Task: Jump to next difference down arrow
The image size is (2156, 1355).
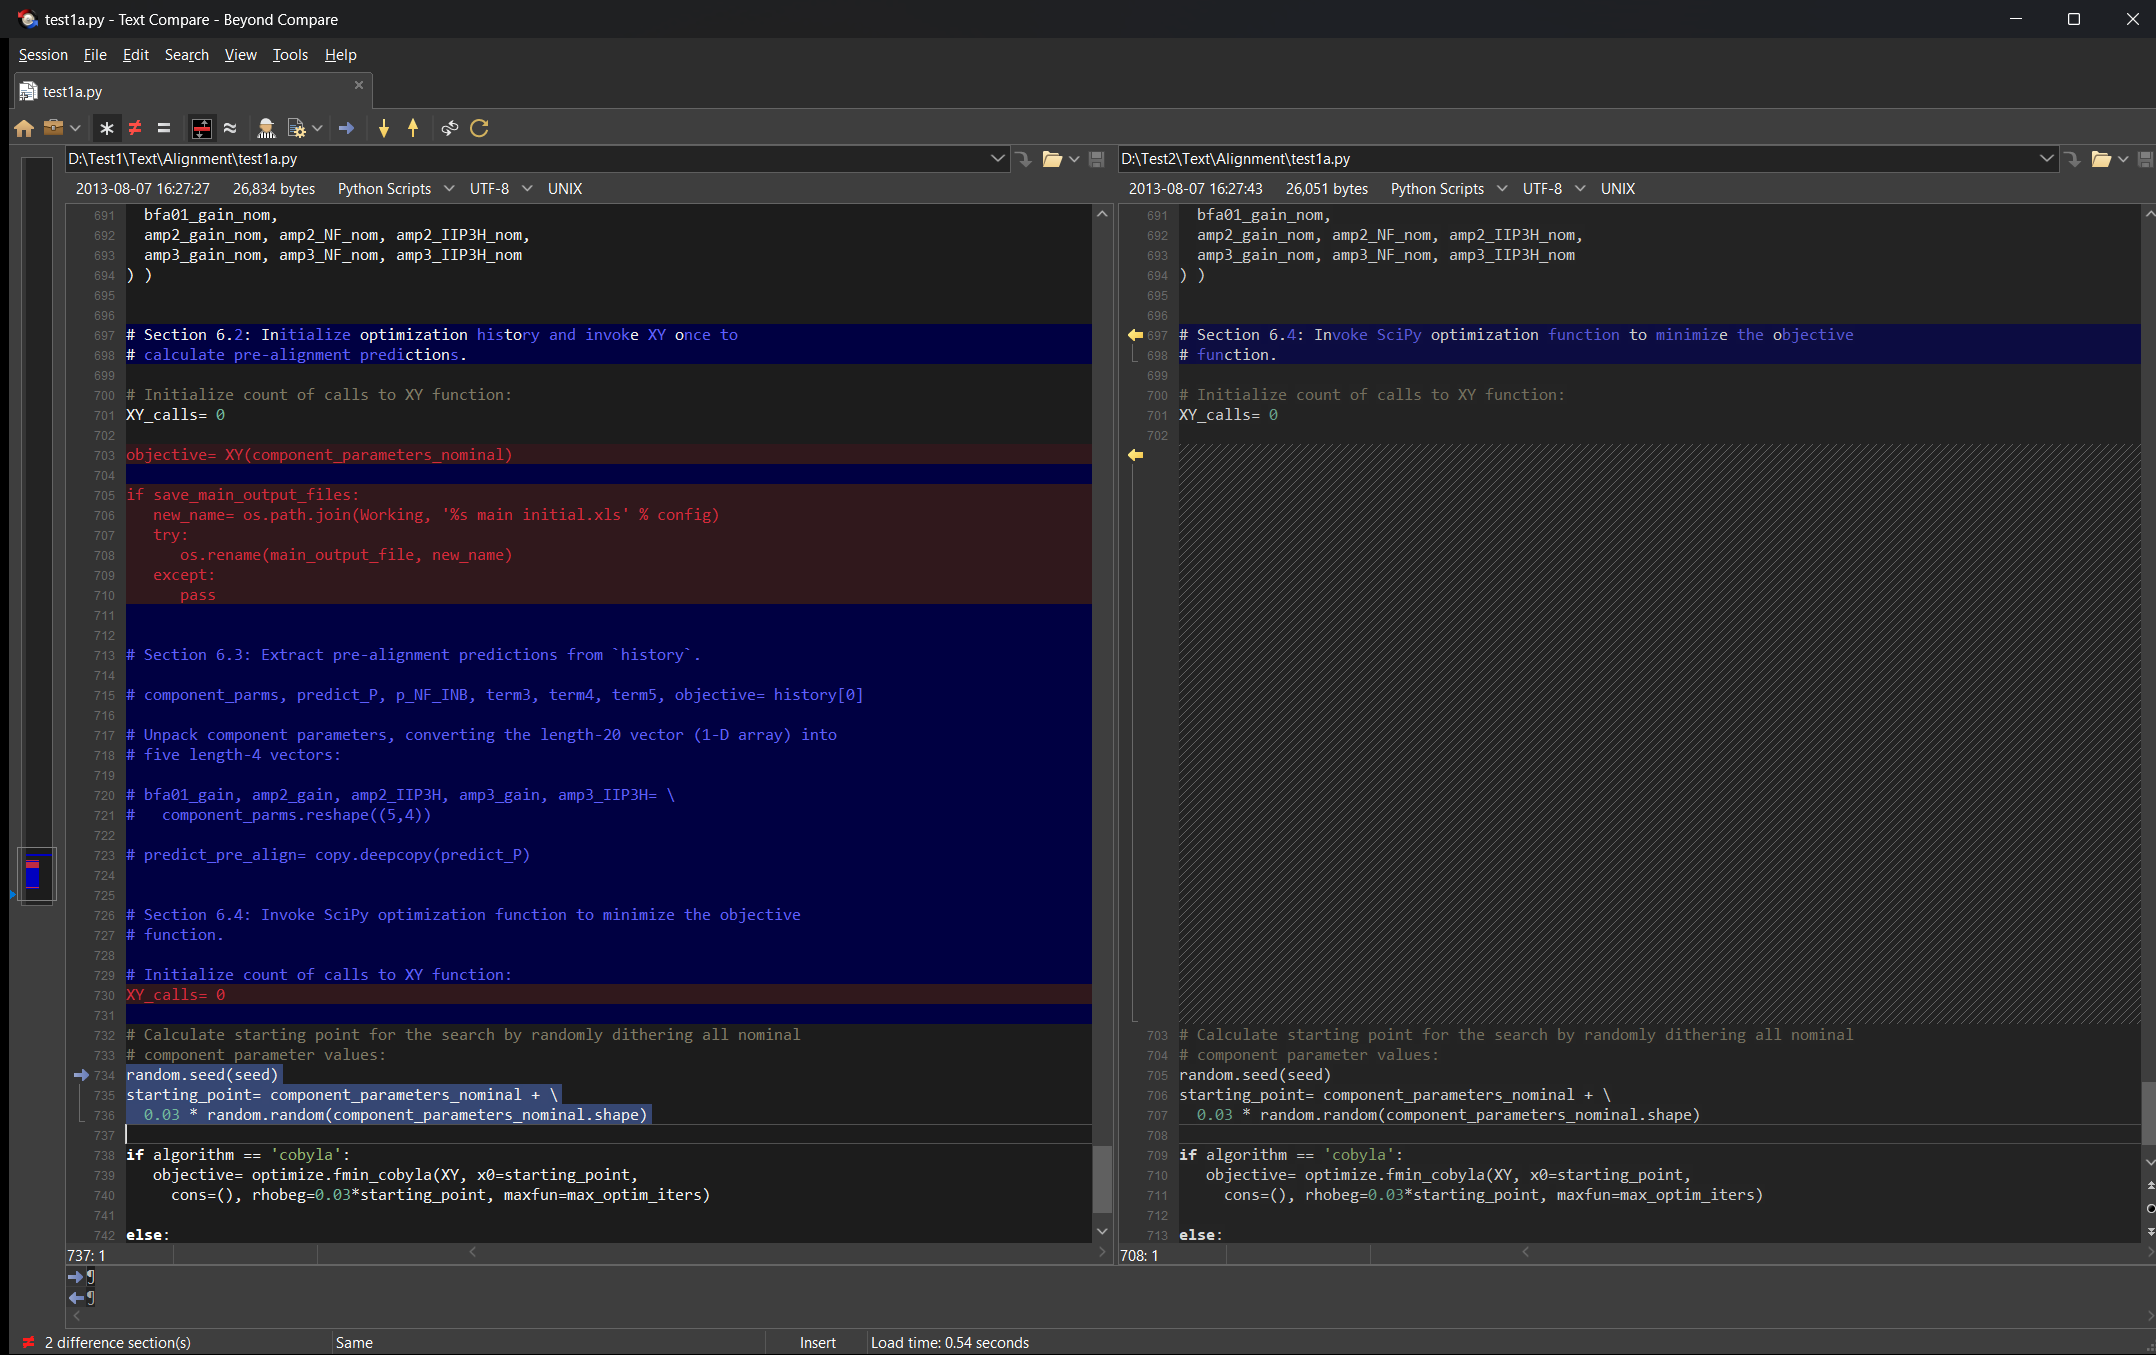Action: coord(384,128)
